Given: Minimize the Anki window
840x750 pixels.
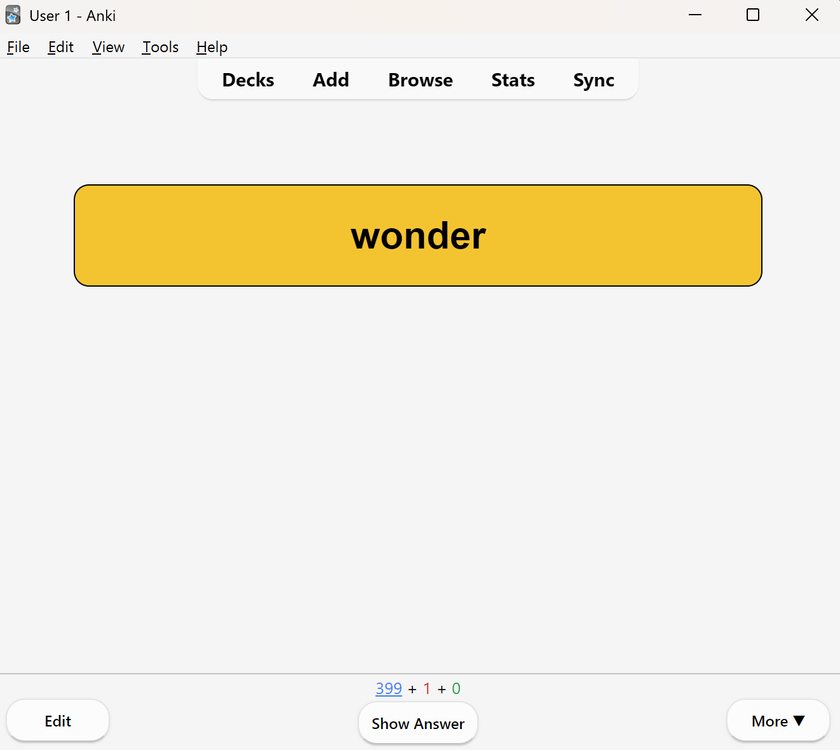Looking at the screenshot, I should click(x=695, y=15).
